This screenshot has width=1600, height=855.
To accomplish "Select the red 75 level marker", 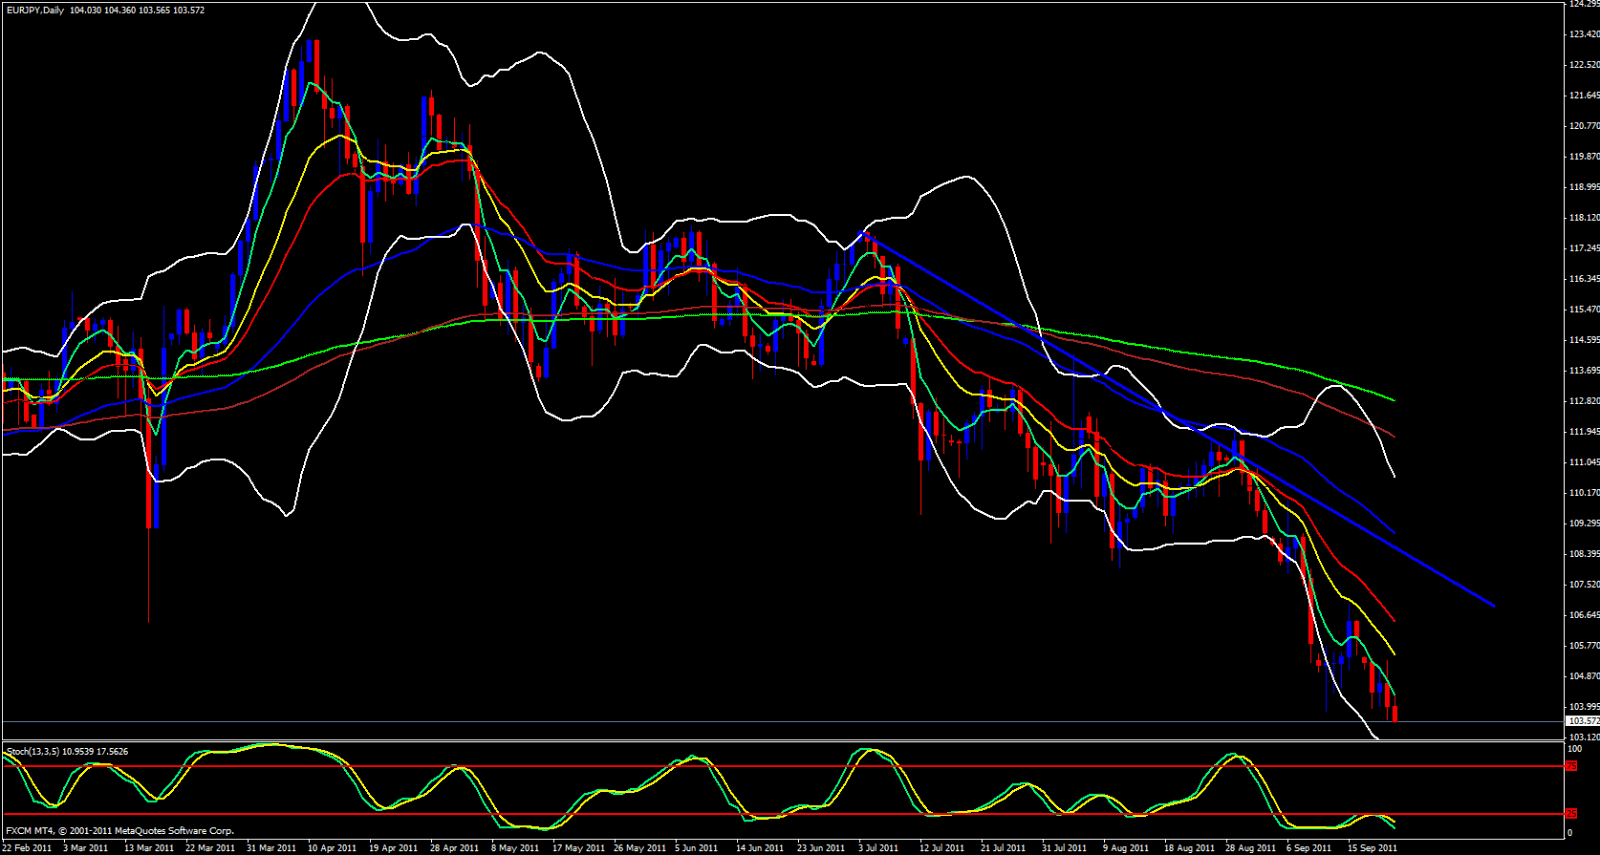I will click(x=1571, y=766).
